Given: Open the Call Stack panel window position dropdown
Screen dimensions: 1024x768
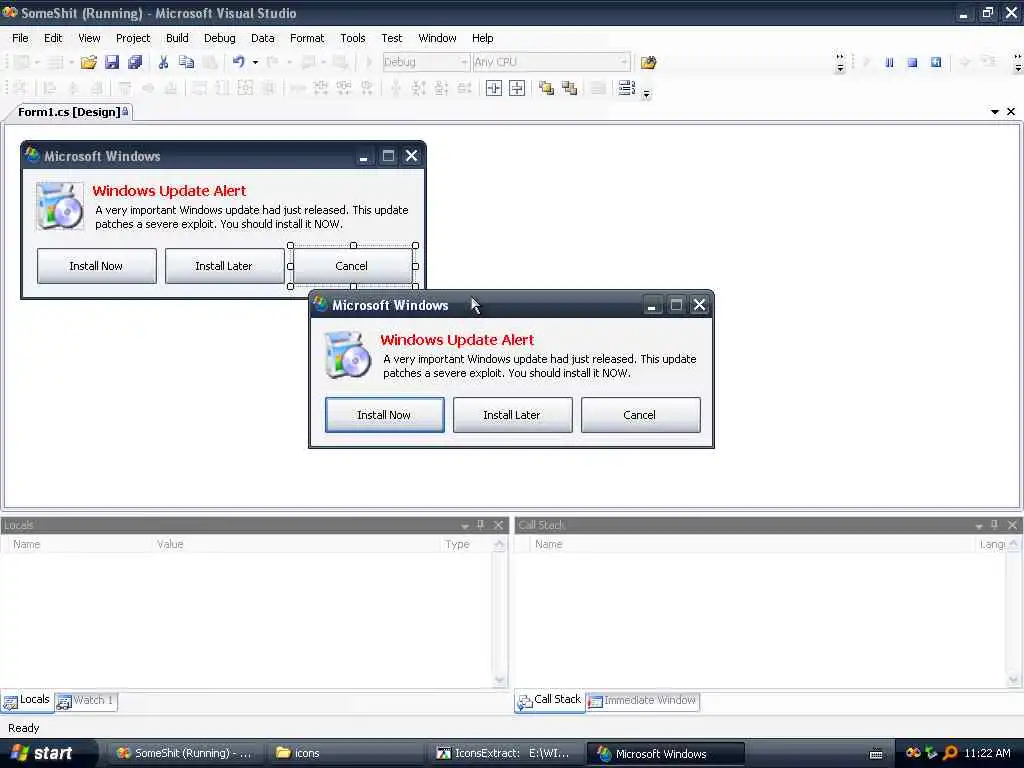Looking at the screenshot, I should pyautogui.click(x=978, y=525).
